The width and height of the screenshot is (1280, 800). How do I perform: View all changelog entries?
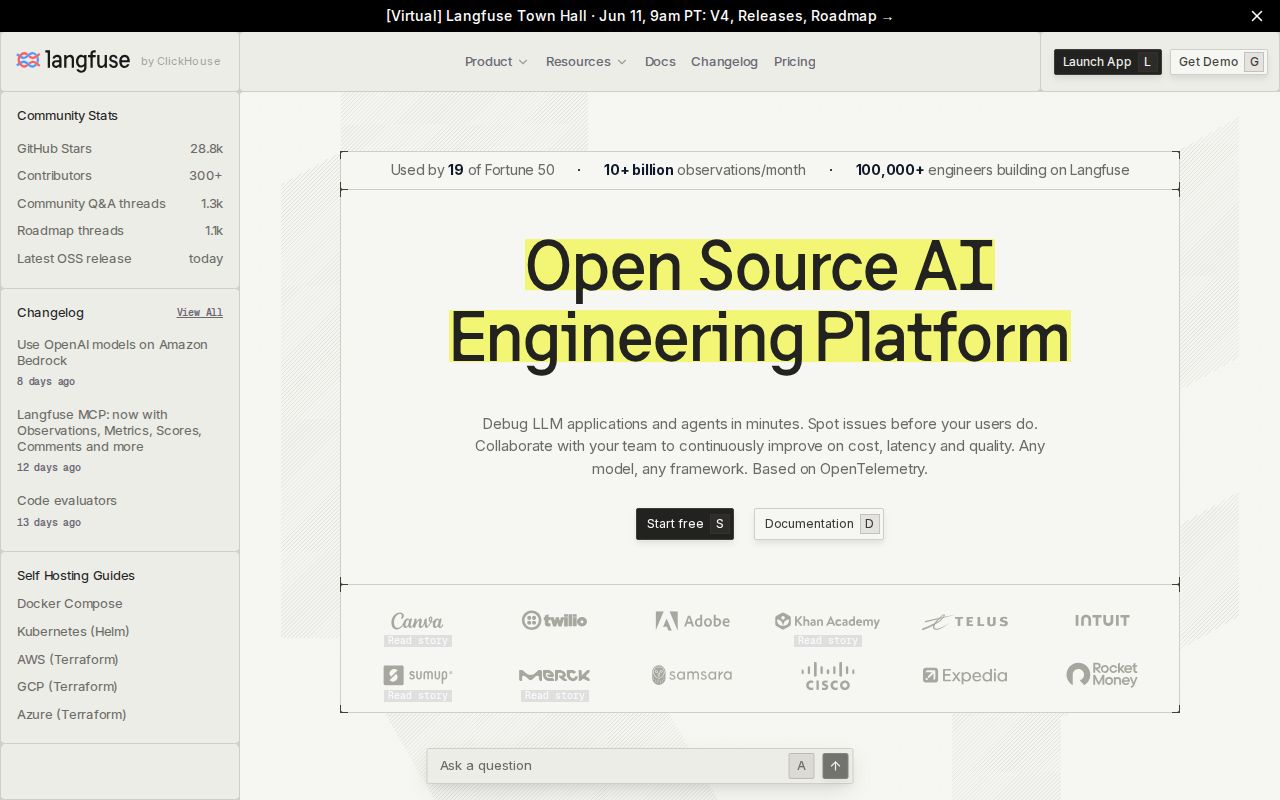pos(200,313)
